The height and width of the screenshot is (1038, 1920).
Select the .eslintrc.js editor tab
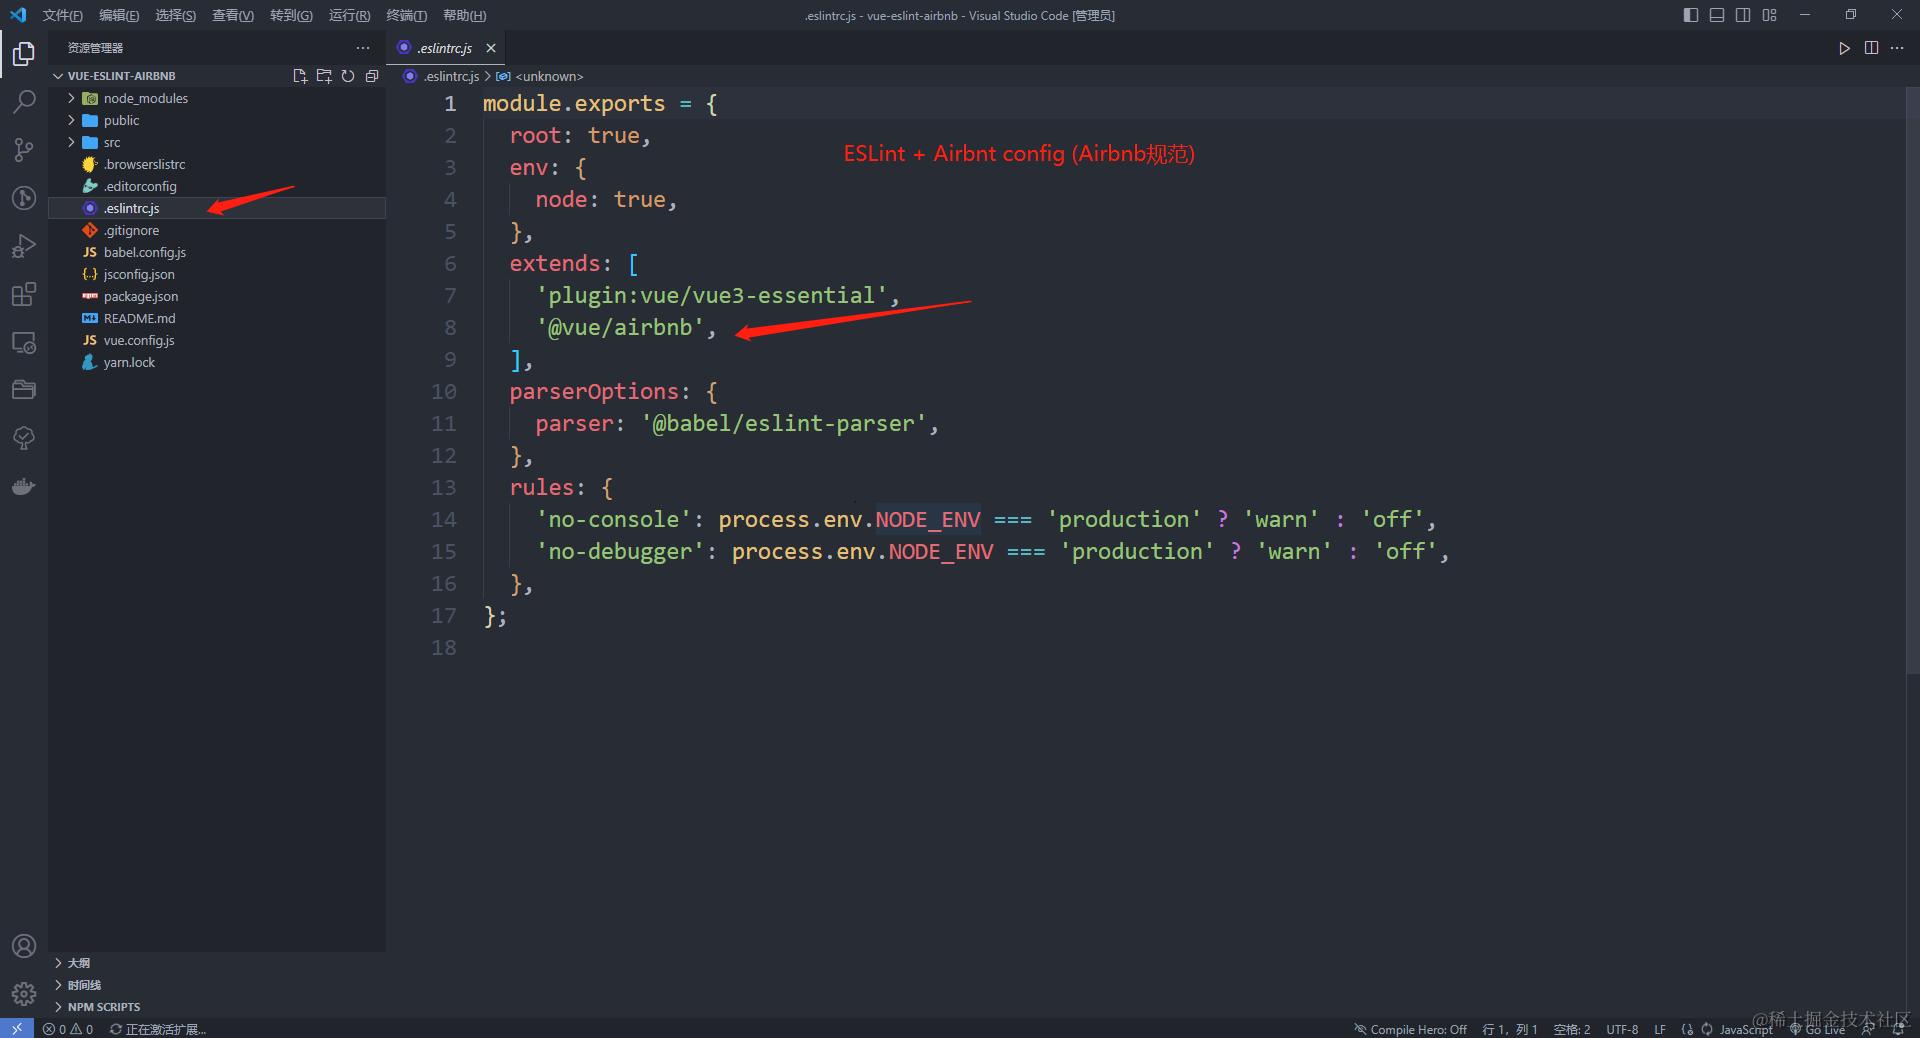point(445,48)
